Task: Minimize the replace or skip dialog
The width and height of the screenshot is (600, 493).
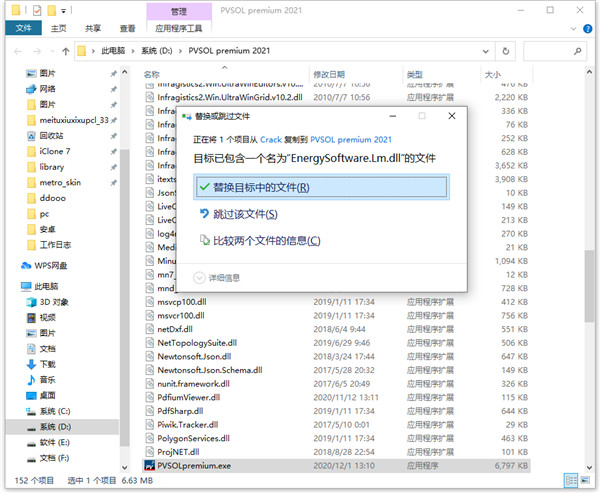Action: click(x=393, y=116)
